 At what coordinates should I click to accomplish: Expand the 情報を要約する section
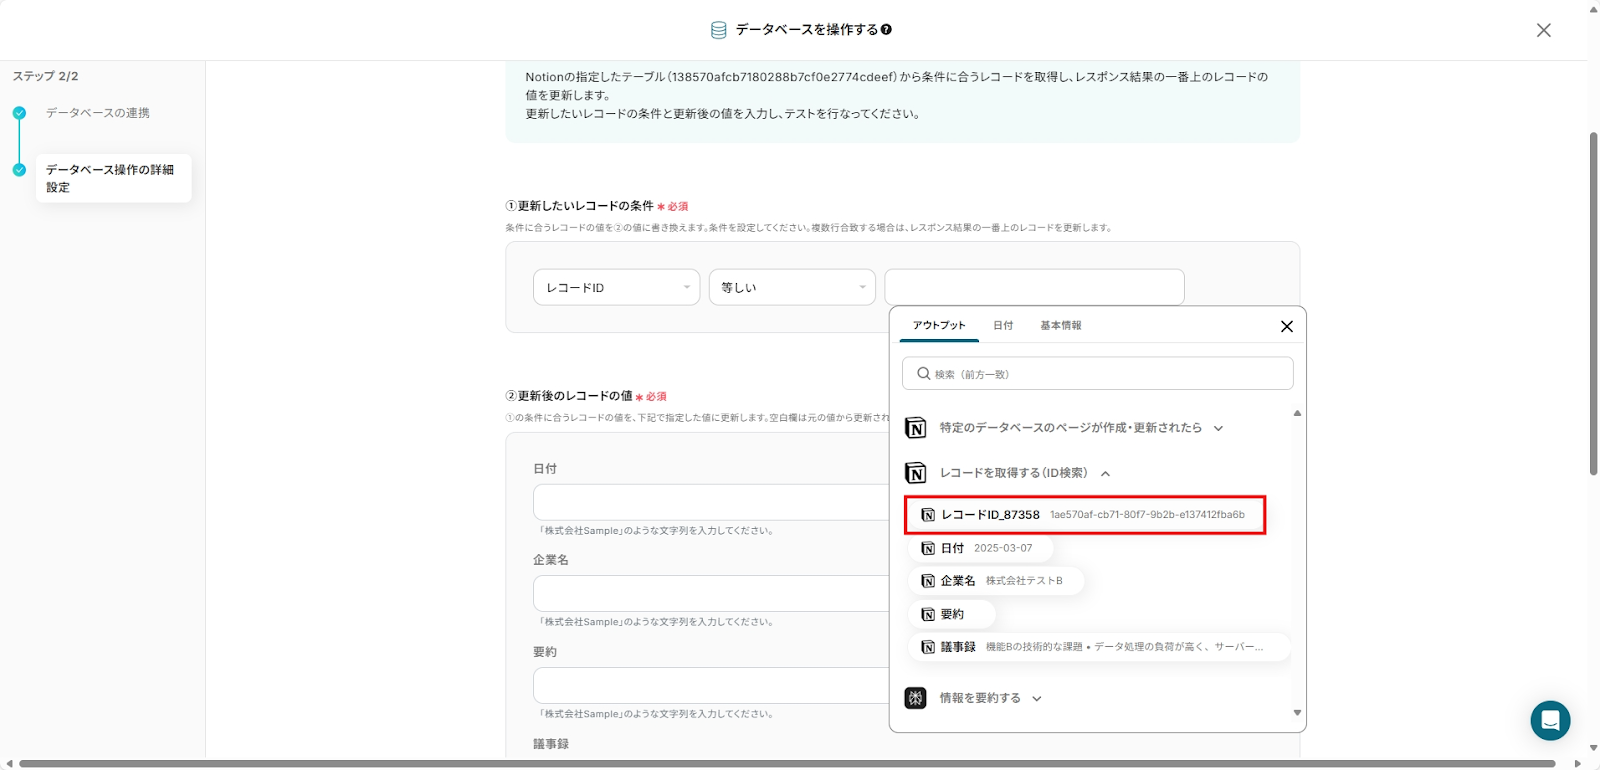coord(1037,699)
